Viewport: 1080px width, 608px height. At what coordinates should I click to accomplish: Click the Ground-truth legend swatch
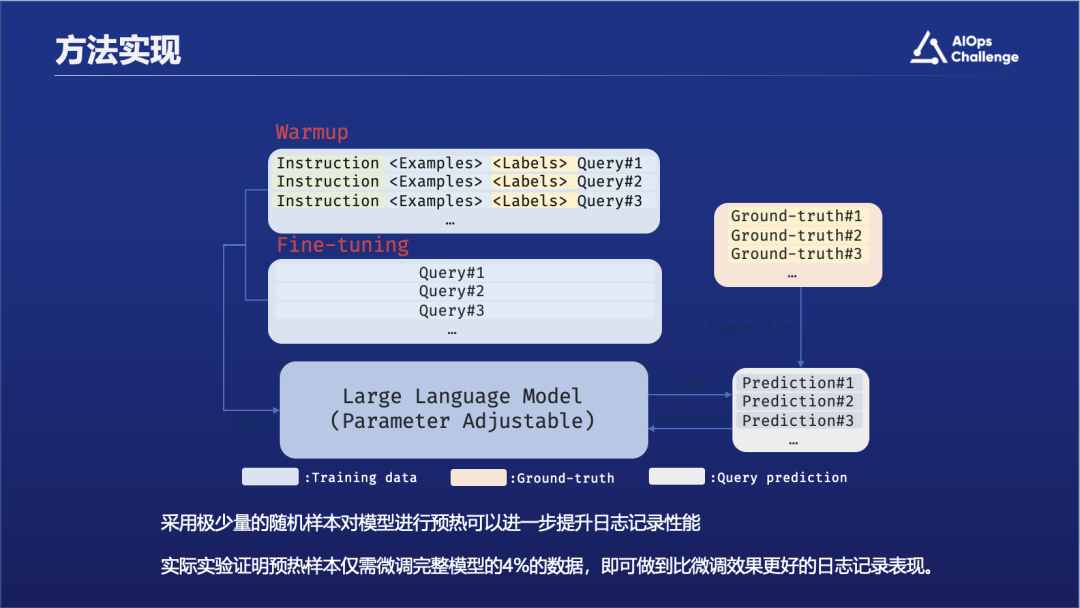pos(478,477)
